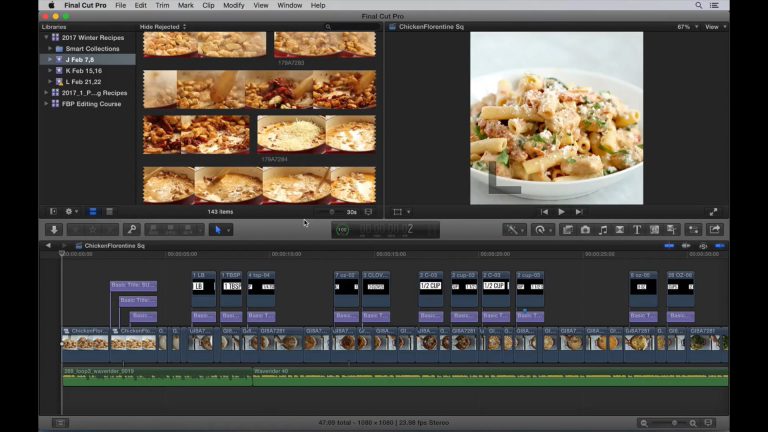Show the inspector panel icon
Viewport: 768px width, 432px height.
pyautogui.click(x=694, y=230)
